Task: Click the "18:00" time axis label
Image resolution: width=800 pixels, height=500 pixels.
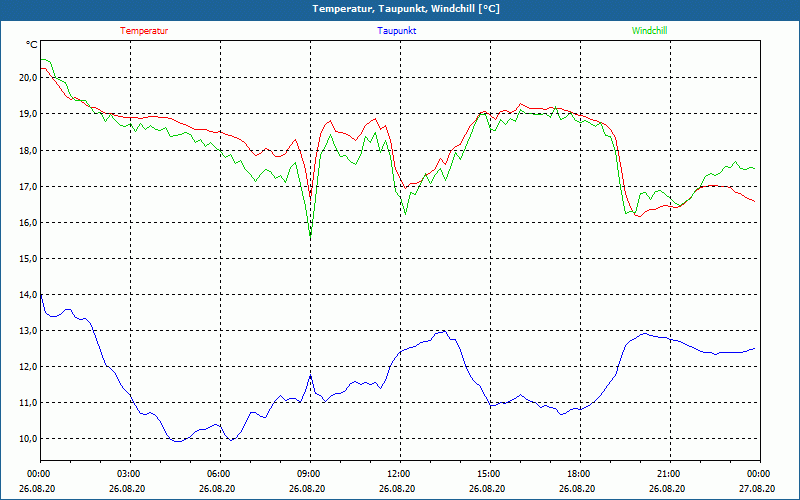Action: pos(577,474)
